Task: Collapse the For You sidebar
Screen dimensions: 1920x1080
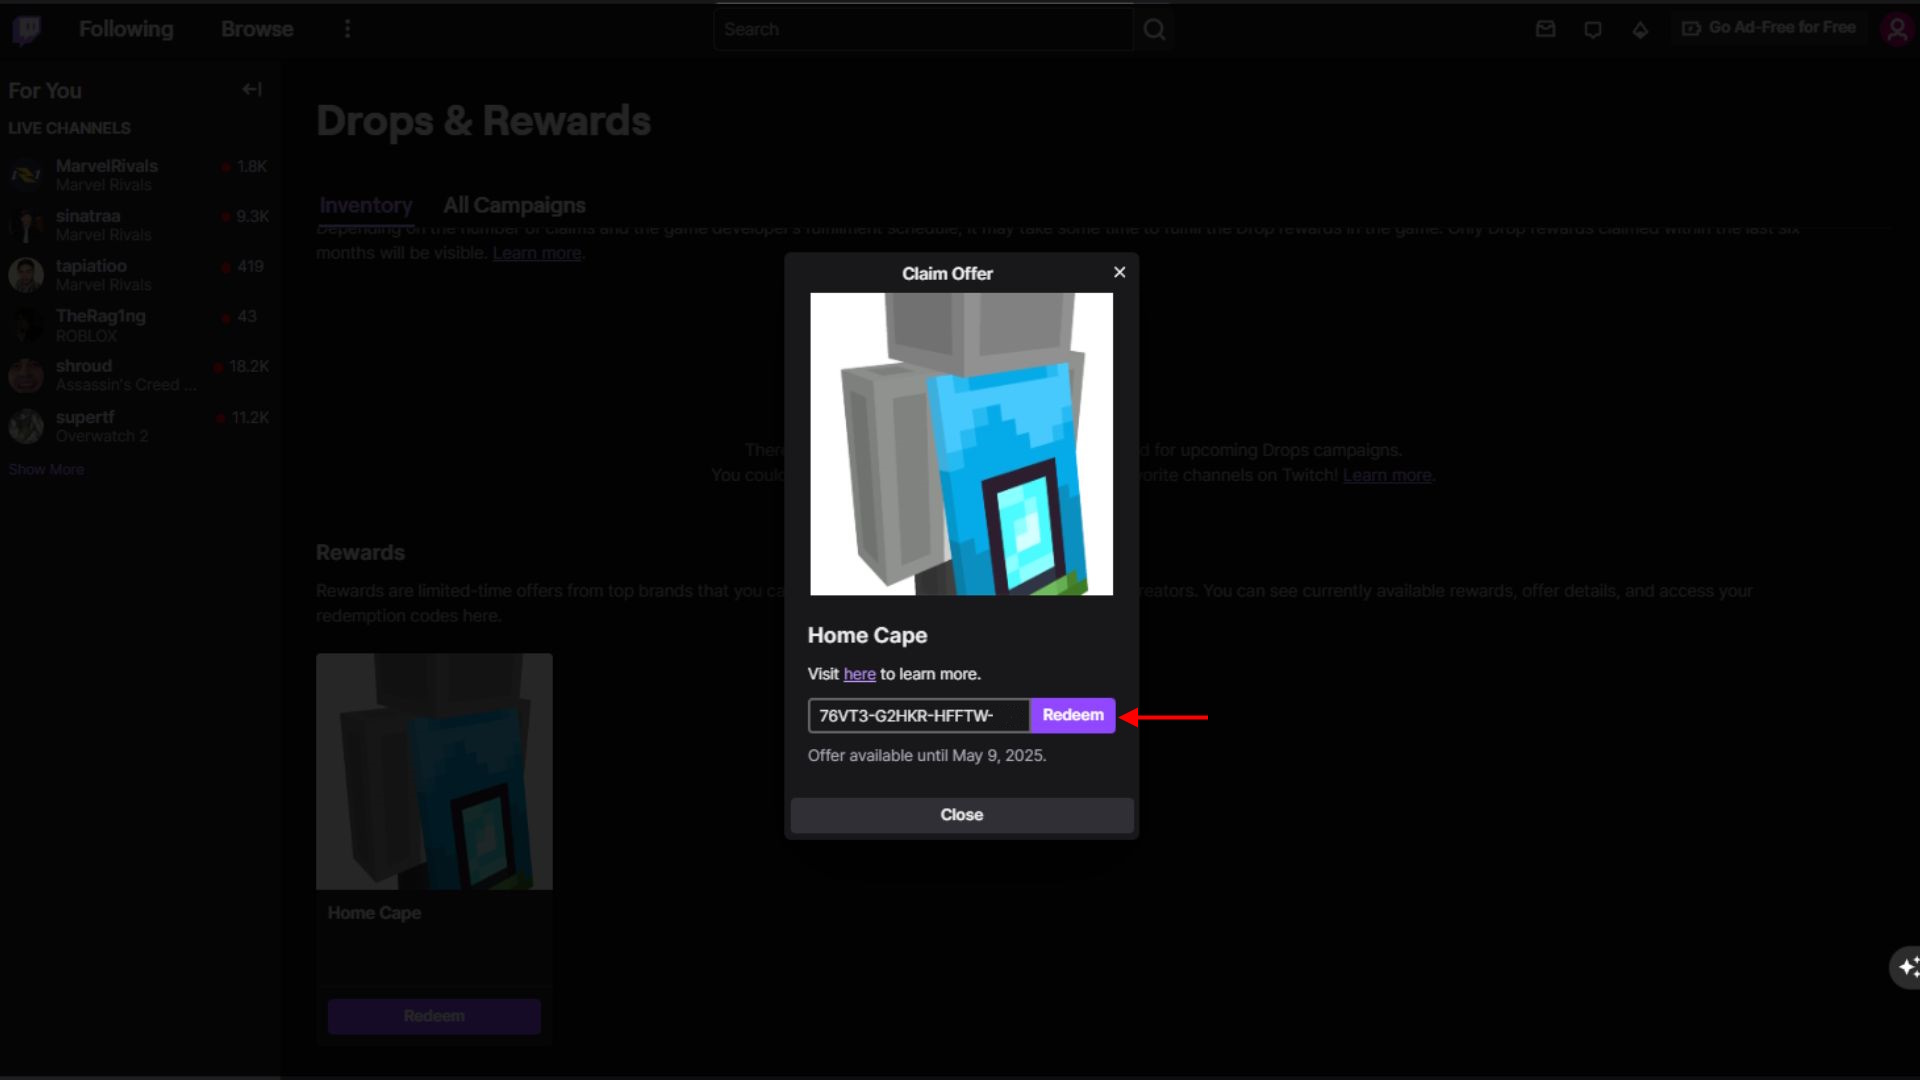Action: click(252, 90)
